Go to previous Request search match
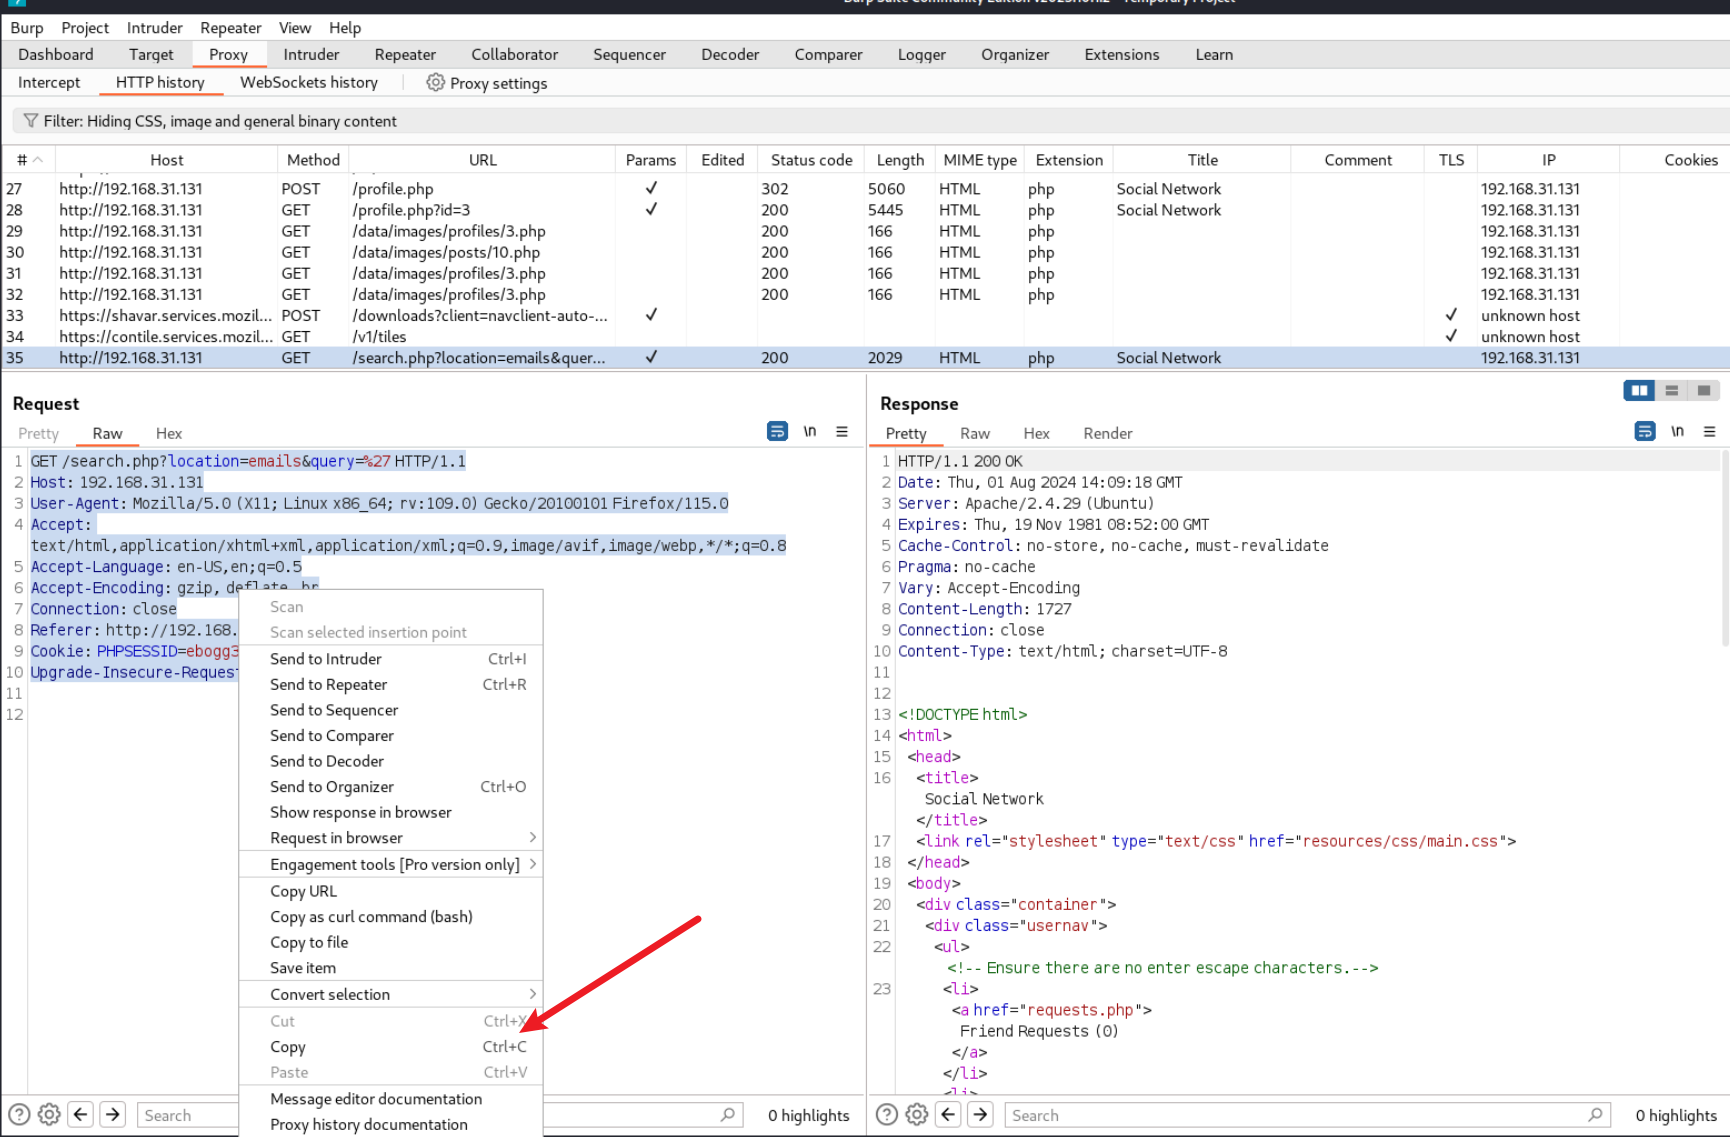Viewport: 1730px width, 1137px height. pos(81,1114)
